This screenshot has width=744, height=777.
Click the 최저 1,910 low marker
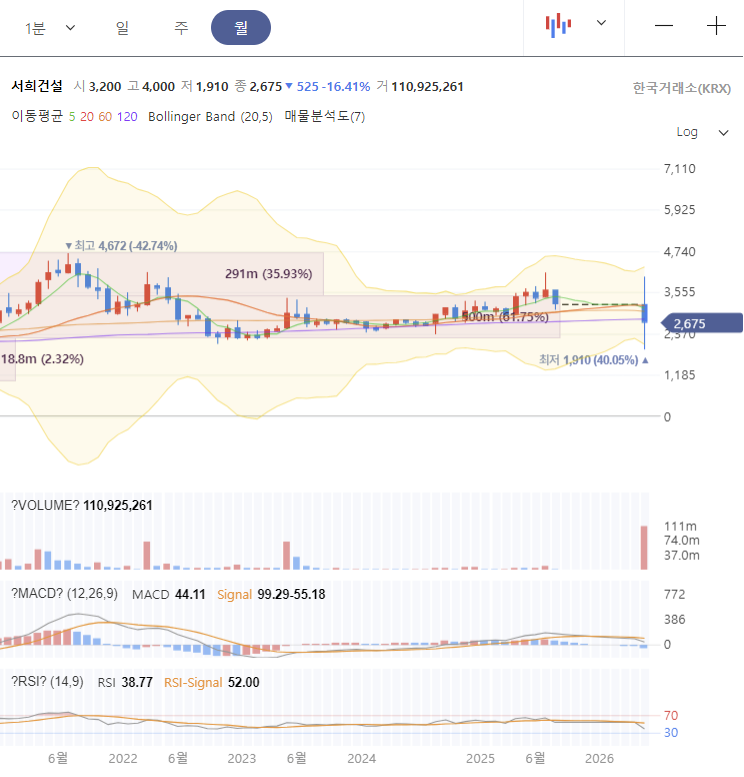coord(594,360)
